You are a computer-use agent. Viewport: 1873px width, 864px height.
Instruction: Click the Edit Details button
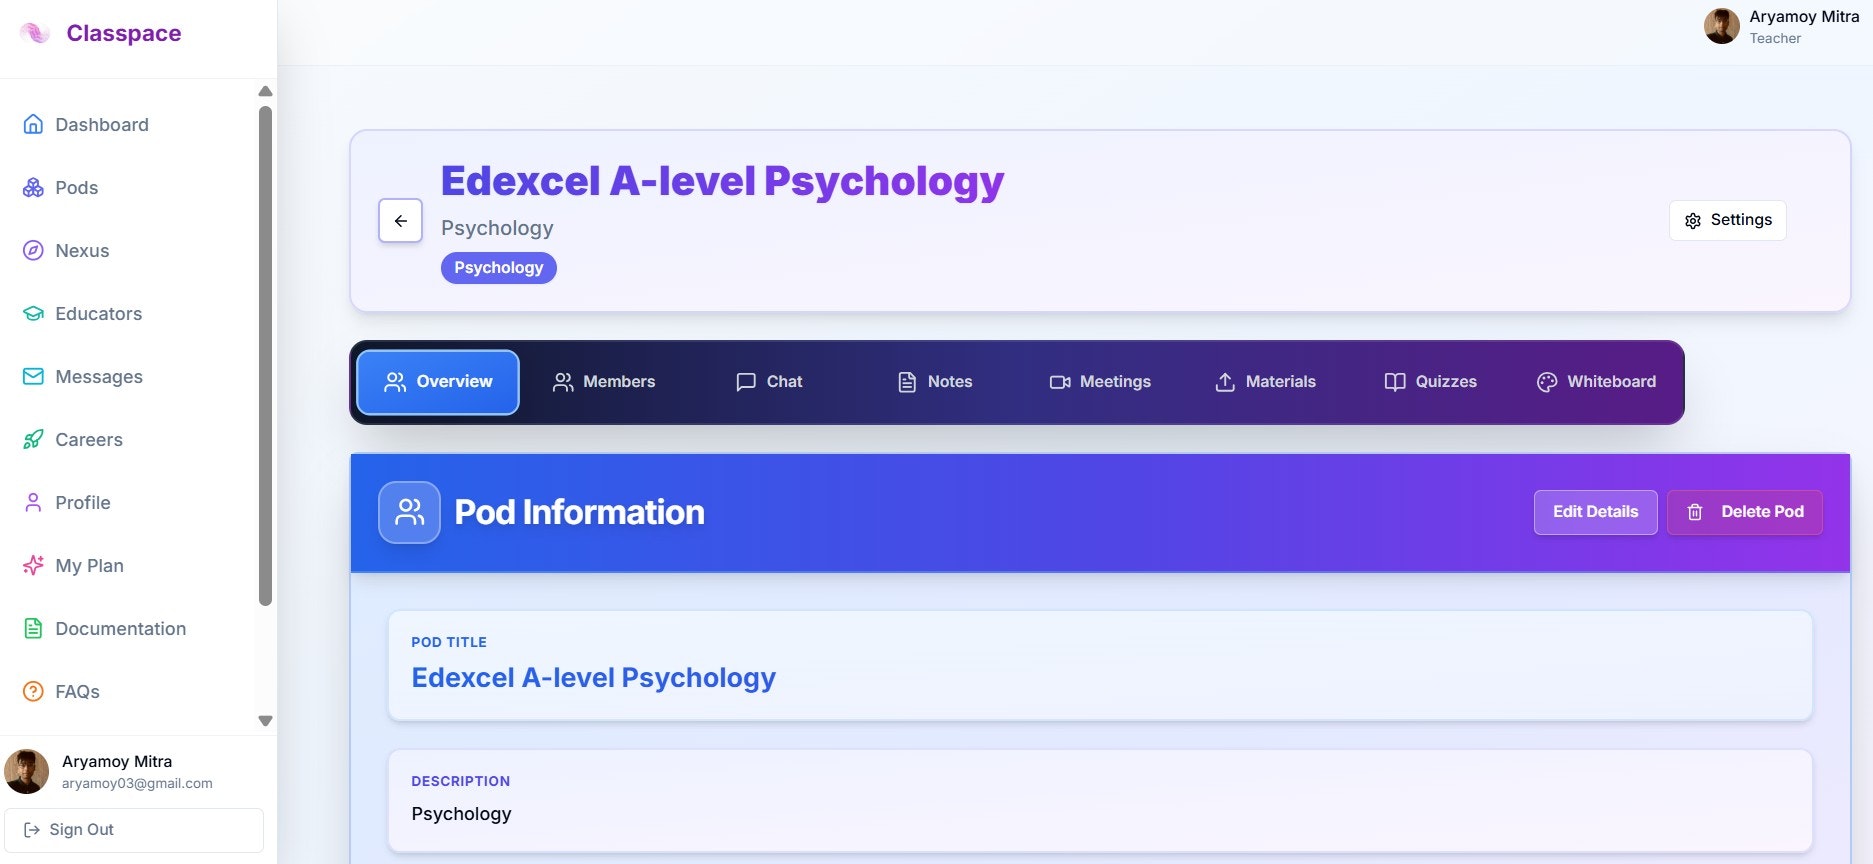point(1595,512)
